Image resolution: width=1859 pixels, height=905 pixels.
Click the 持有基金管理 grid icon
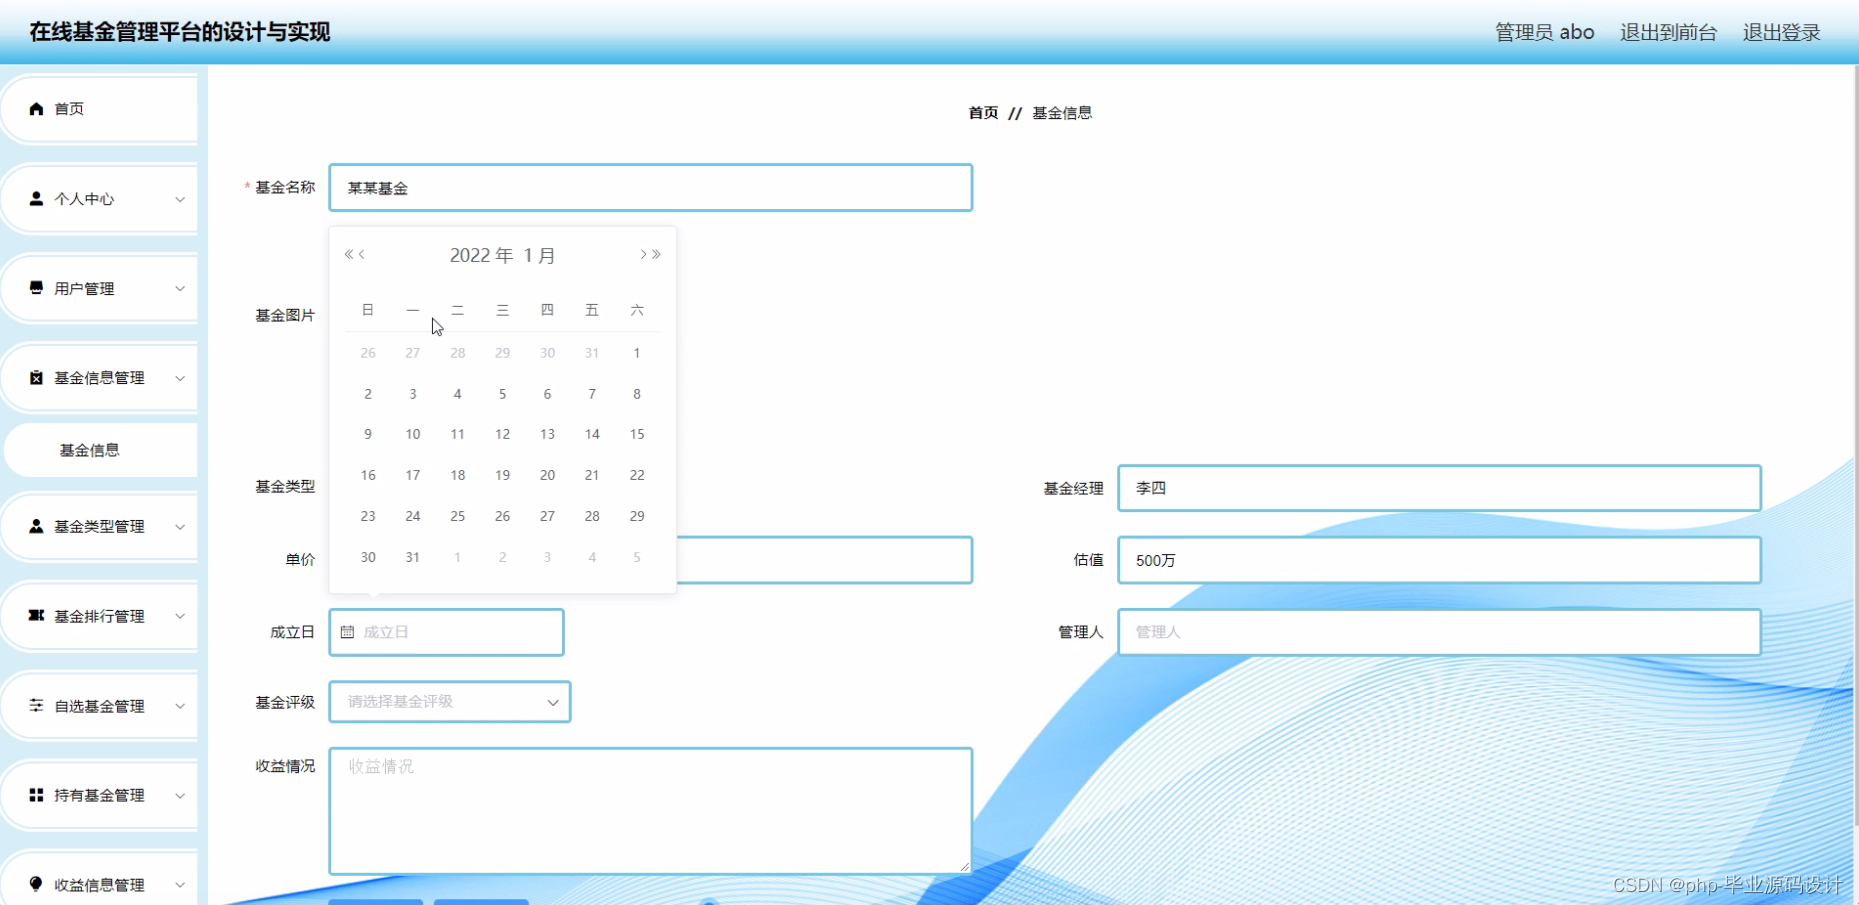pos(36,795)
